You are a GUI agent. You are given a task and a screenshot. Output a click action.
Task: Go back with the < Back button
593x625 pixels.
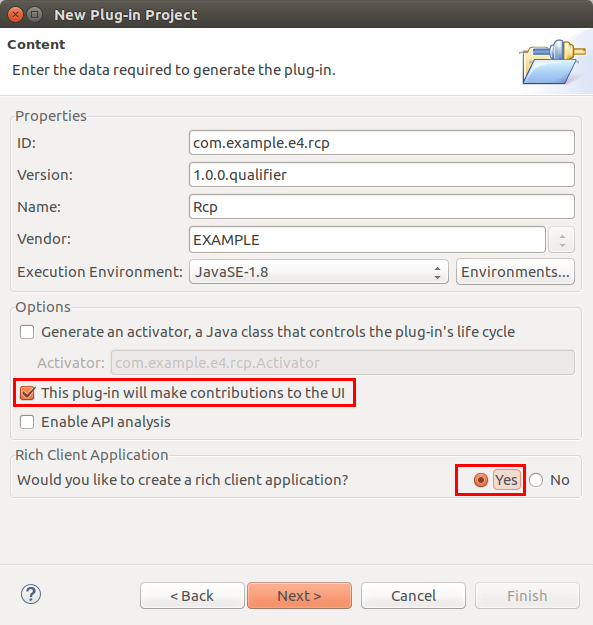(x=192, y=596)
